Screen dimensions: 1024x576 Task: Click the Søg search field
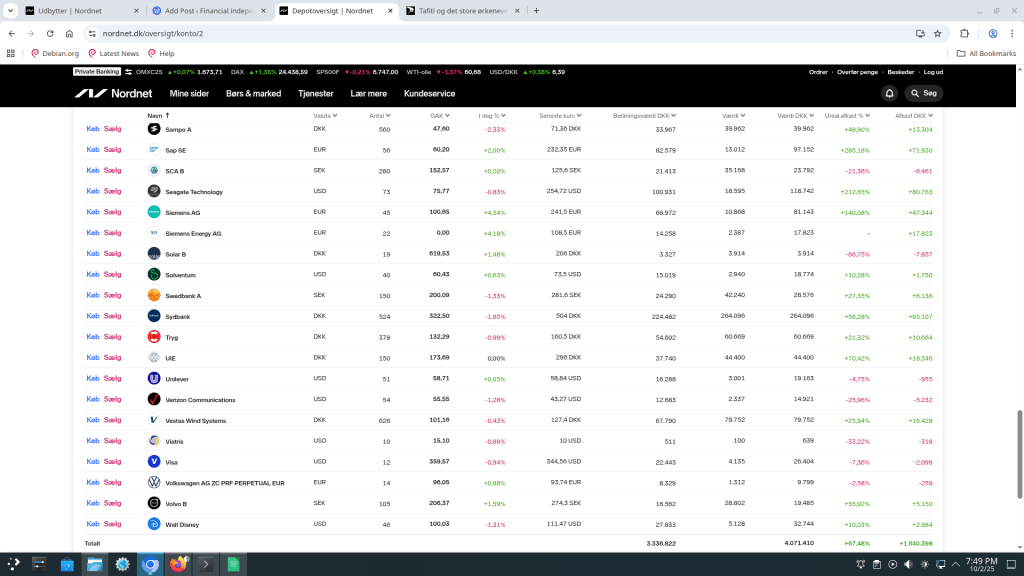tap(924, 93)
